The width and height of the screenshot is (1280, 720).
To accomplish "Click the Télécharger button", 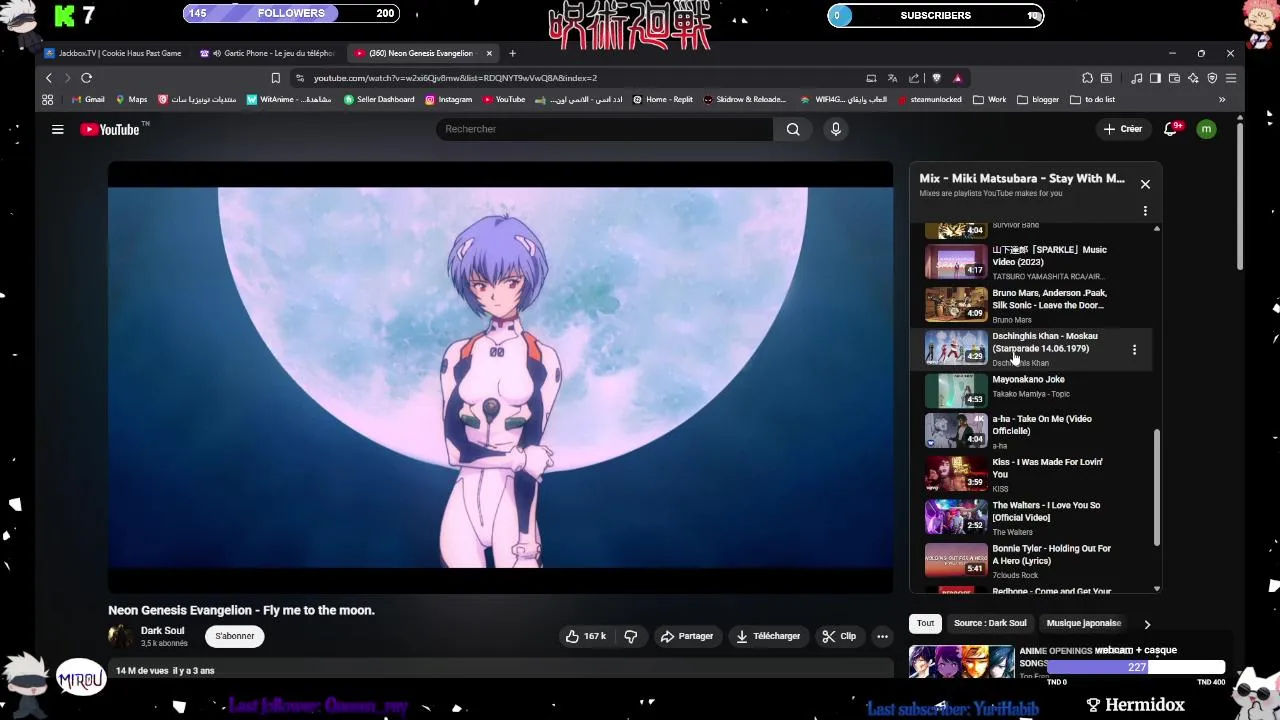I will 768,636.
